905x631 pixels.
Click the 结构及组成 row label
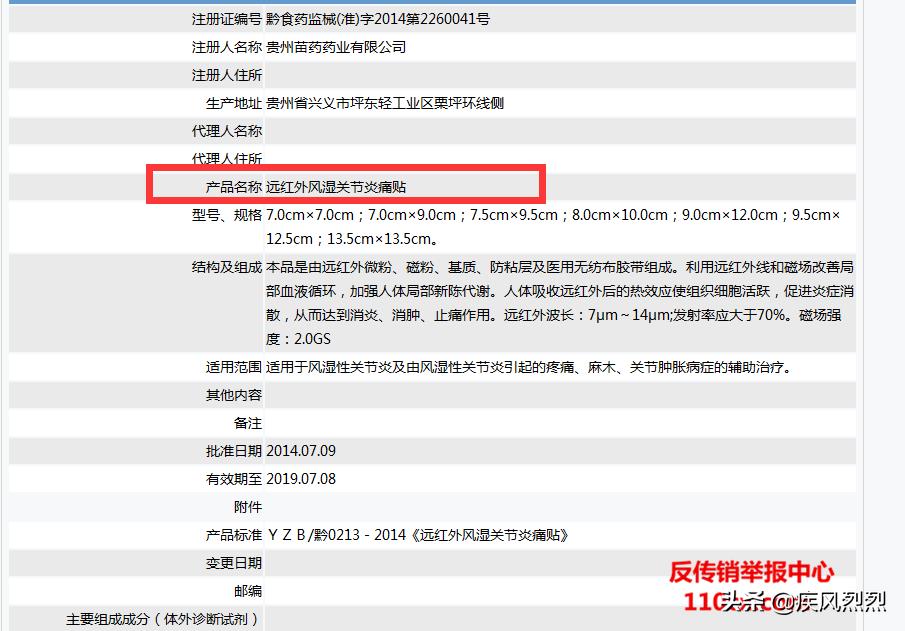point(226,268)
